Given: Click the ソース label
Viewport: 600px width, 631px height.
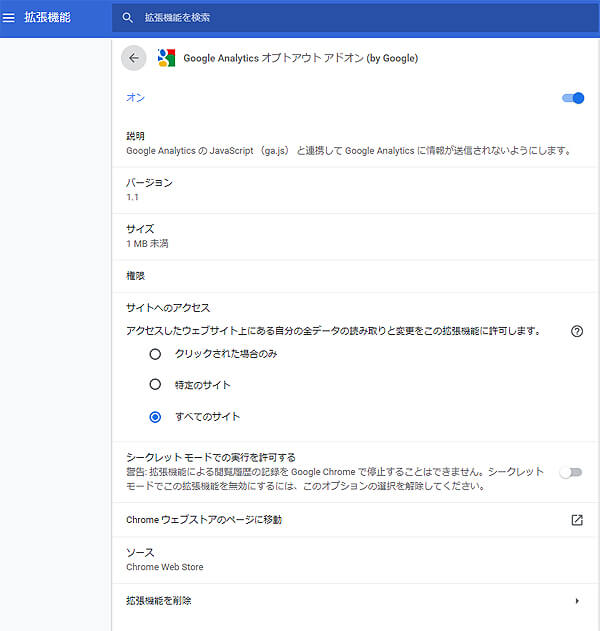Looking at the screenshot, I should click(140, 553).
